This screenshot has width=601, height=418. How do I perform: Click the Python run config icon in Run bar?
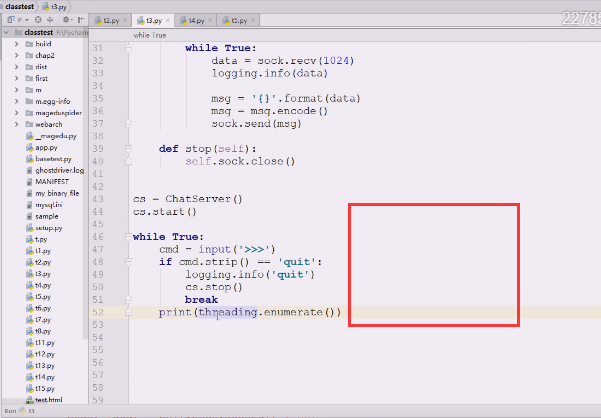pyautogui.click(x=22, y=411)
